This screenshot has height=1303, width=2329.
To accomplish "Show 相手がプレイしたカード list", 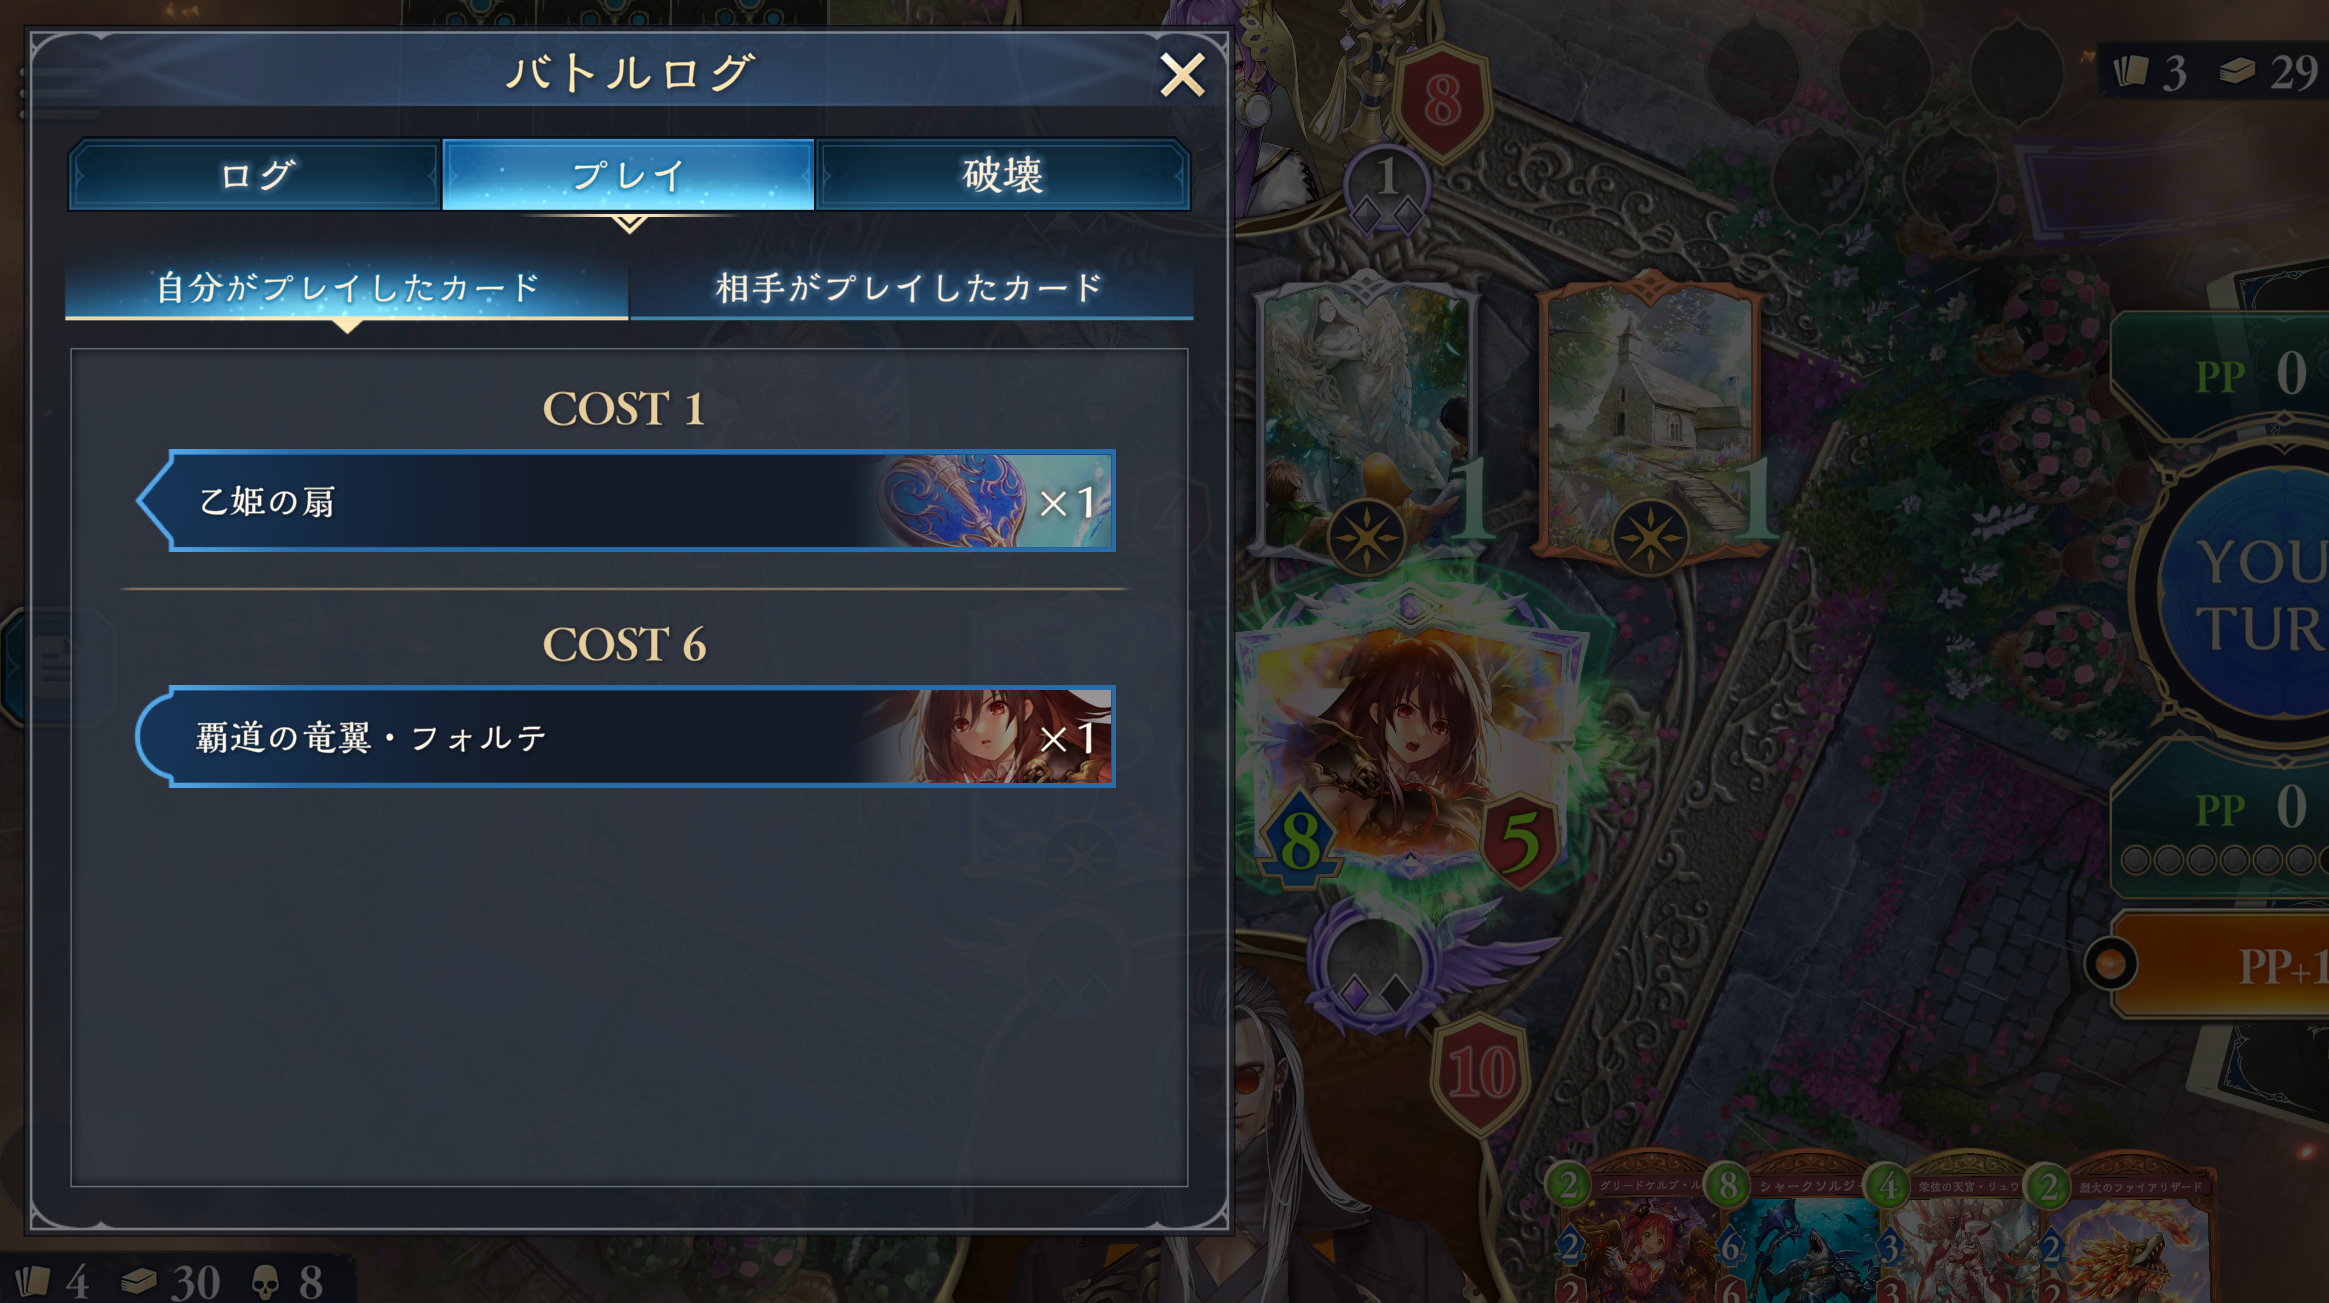I will [x=911, y=288].
